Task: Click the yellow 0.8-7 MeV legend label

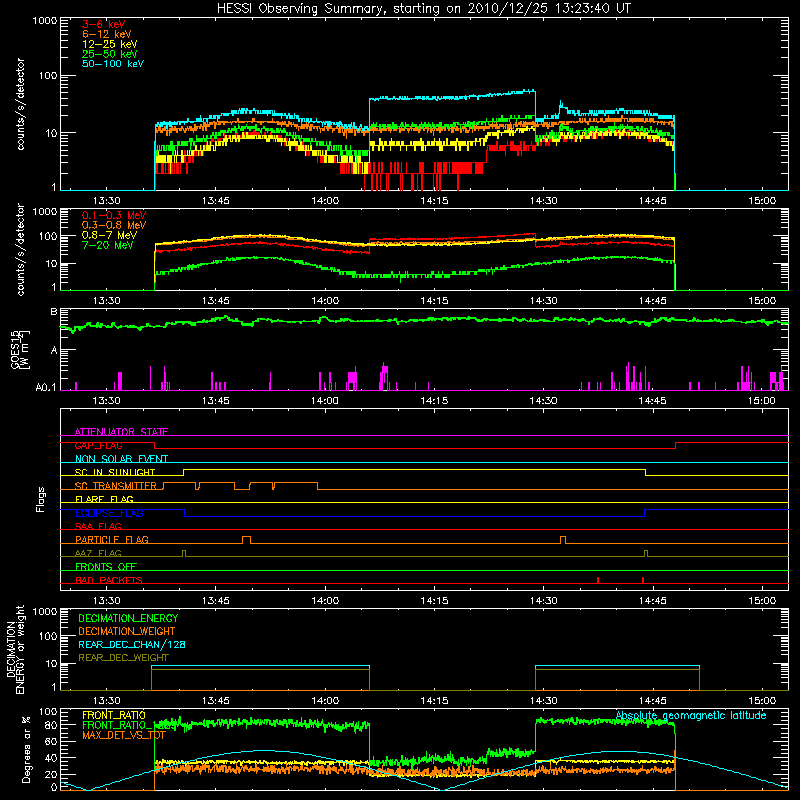Action: point(109,235)
